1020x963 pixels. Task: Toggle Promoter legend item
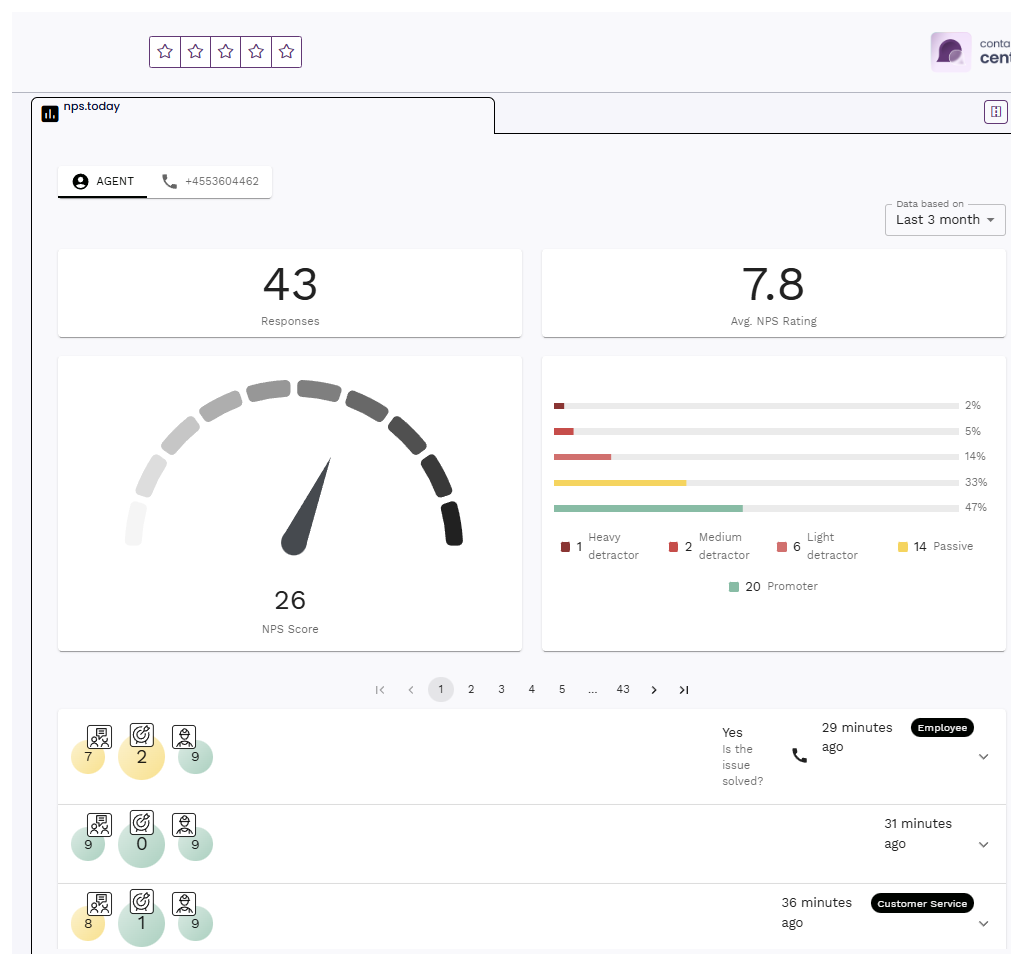coord(775,587)
